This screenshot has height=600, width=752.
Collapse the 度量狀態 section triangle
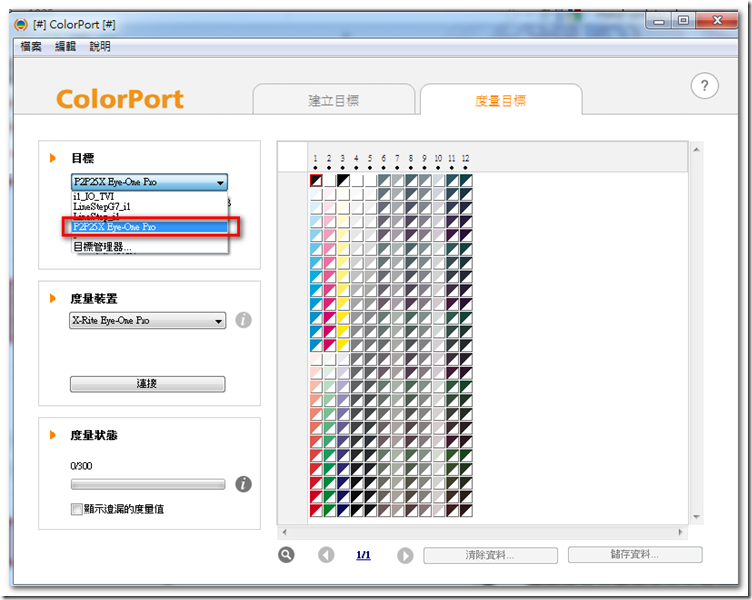(53, 435)
